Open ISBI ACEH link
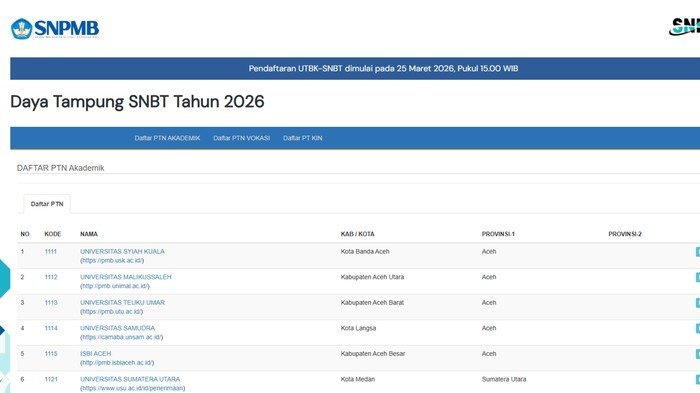The height and width of the screenshot is (393, 700). pos(96,353)
